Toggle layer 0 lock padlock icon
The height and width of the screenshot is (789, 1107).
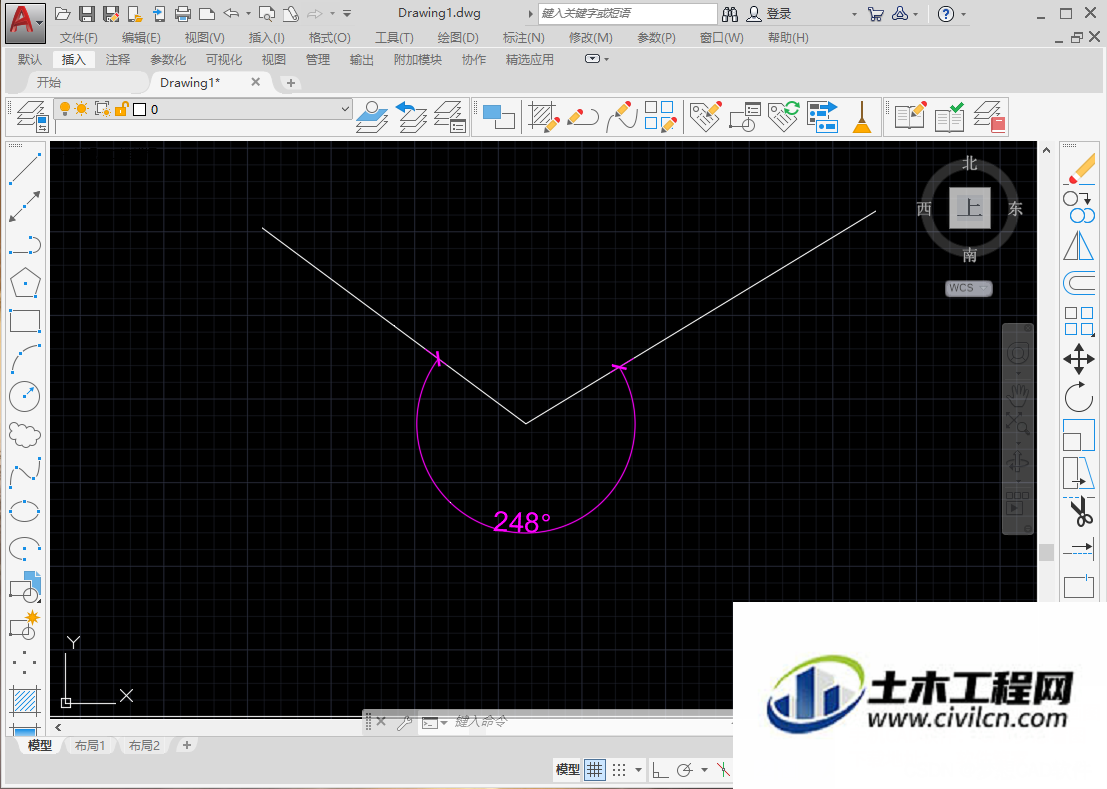121,109
